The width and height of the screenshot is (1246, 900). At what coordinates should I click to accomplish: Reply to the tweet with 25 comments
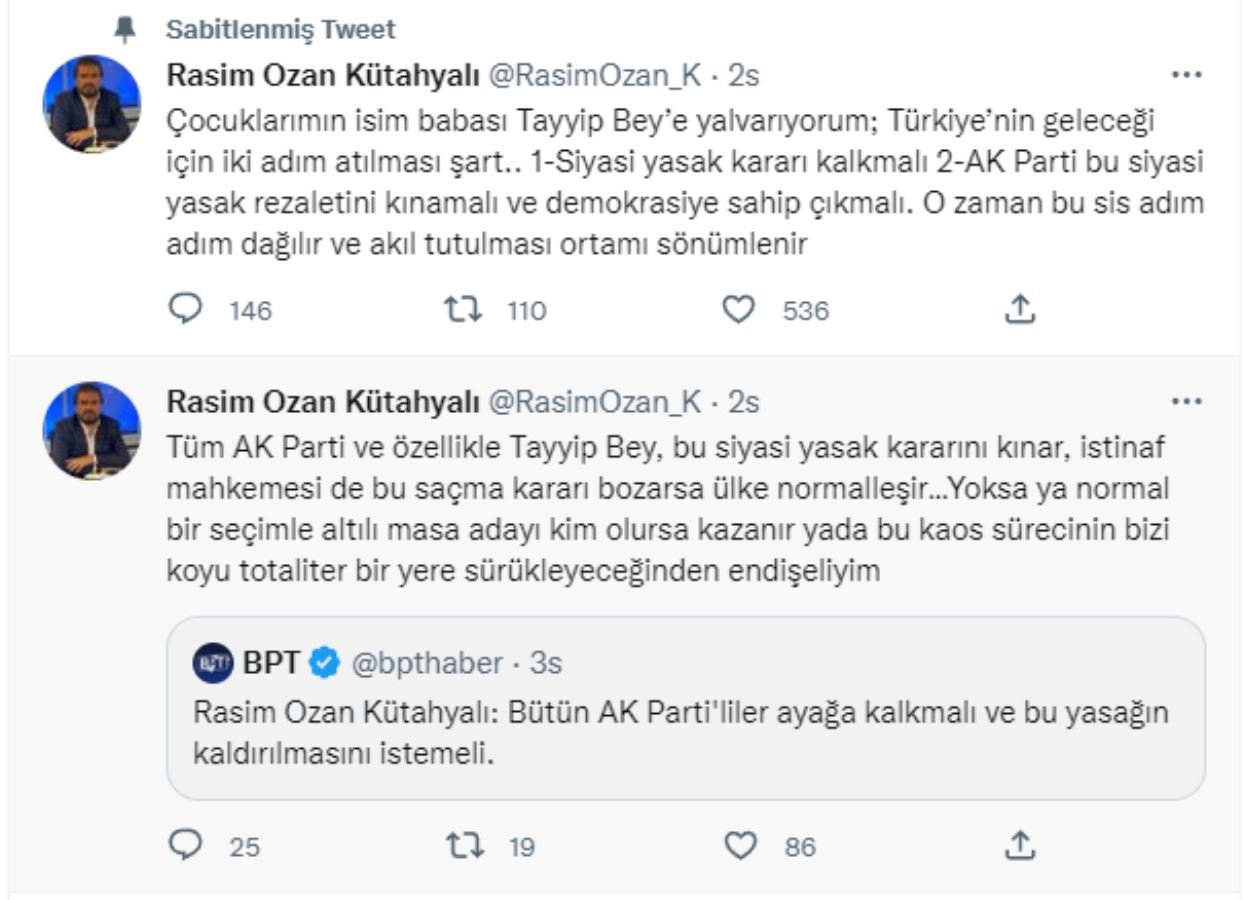pos(185,847)
